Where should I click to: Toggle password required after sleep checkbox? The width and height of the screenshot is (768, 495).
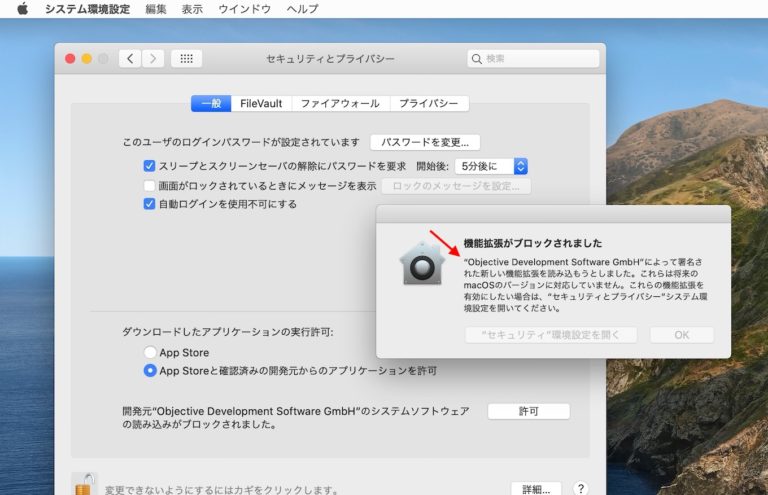coord(149,166)
